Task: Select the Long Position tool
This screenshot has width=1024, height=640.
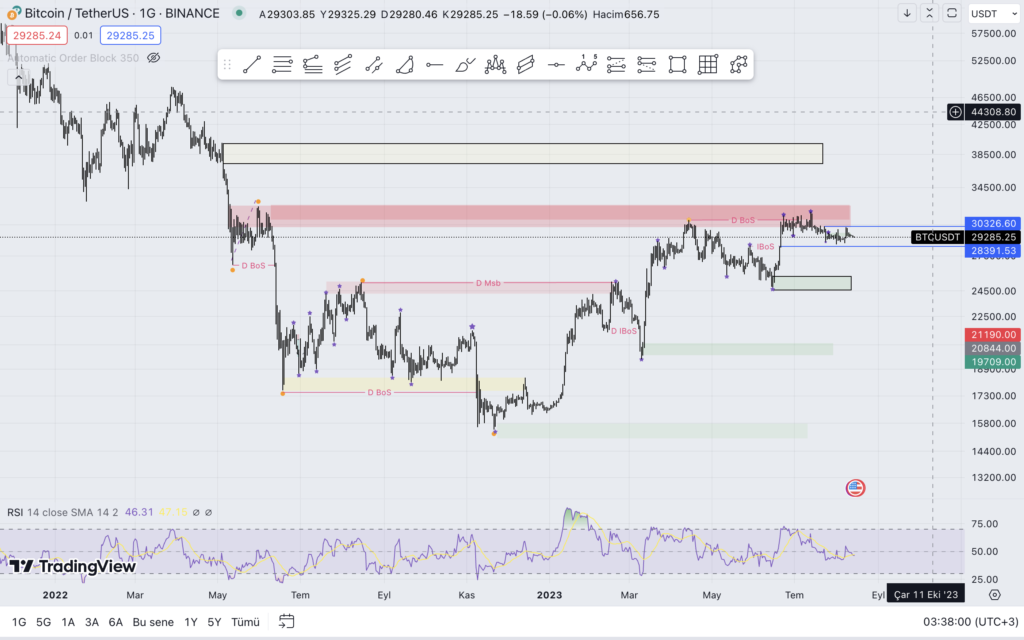Action: pyautogui.click(x=616, y=65)
